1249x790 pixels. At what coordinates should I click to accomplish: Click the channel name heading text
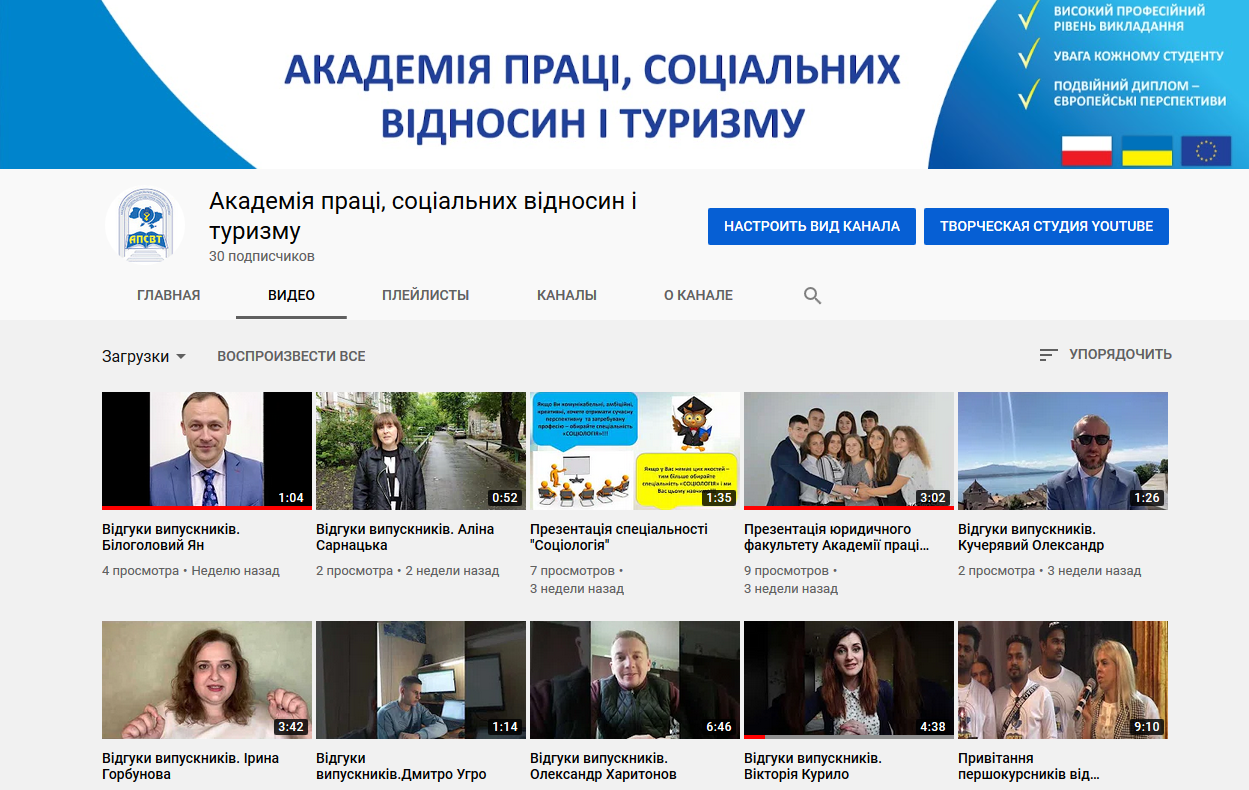click(x=423, y=216)
